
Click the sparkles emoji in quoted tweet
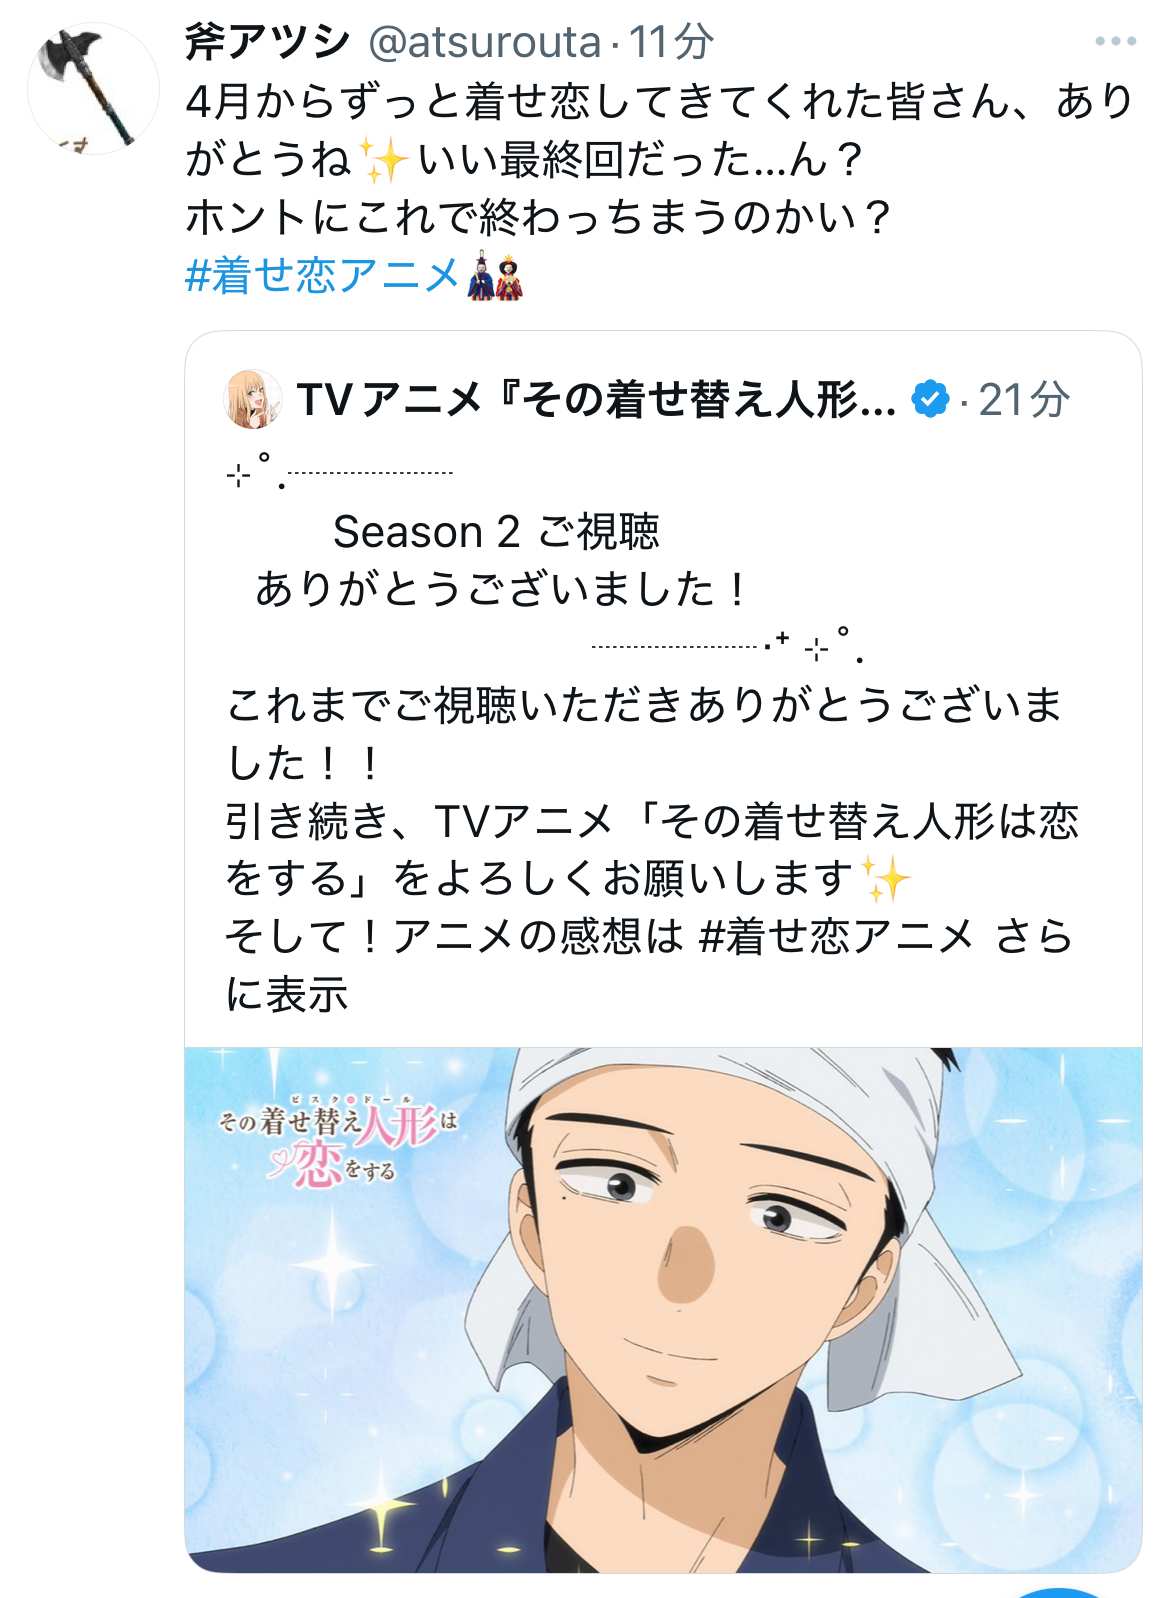[x=884, y=879]
